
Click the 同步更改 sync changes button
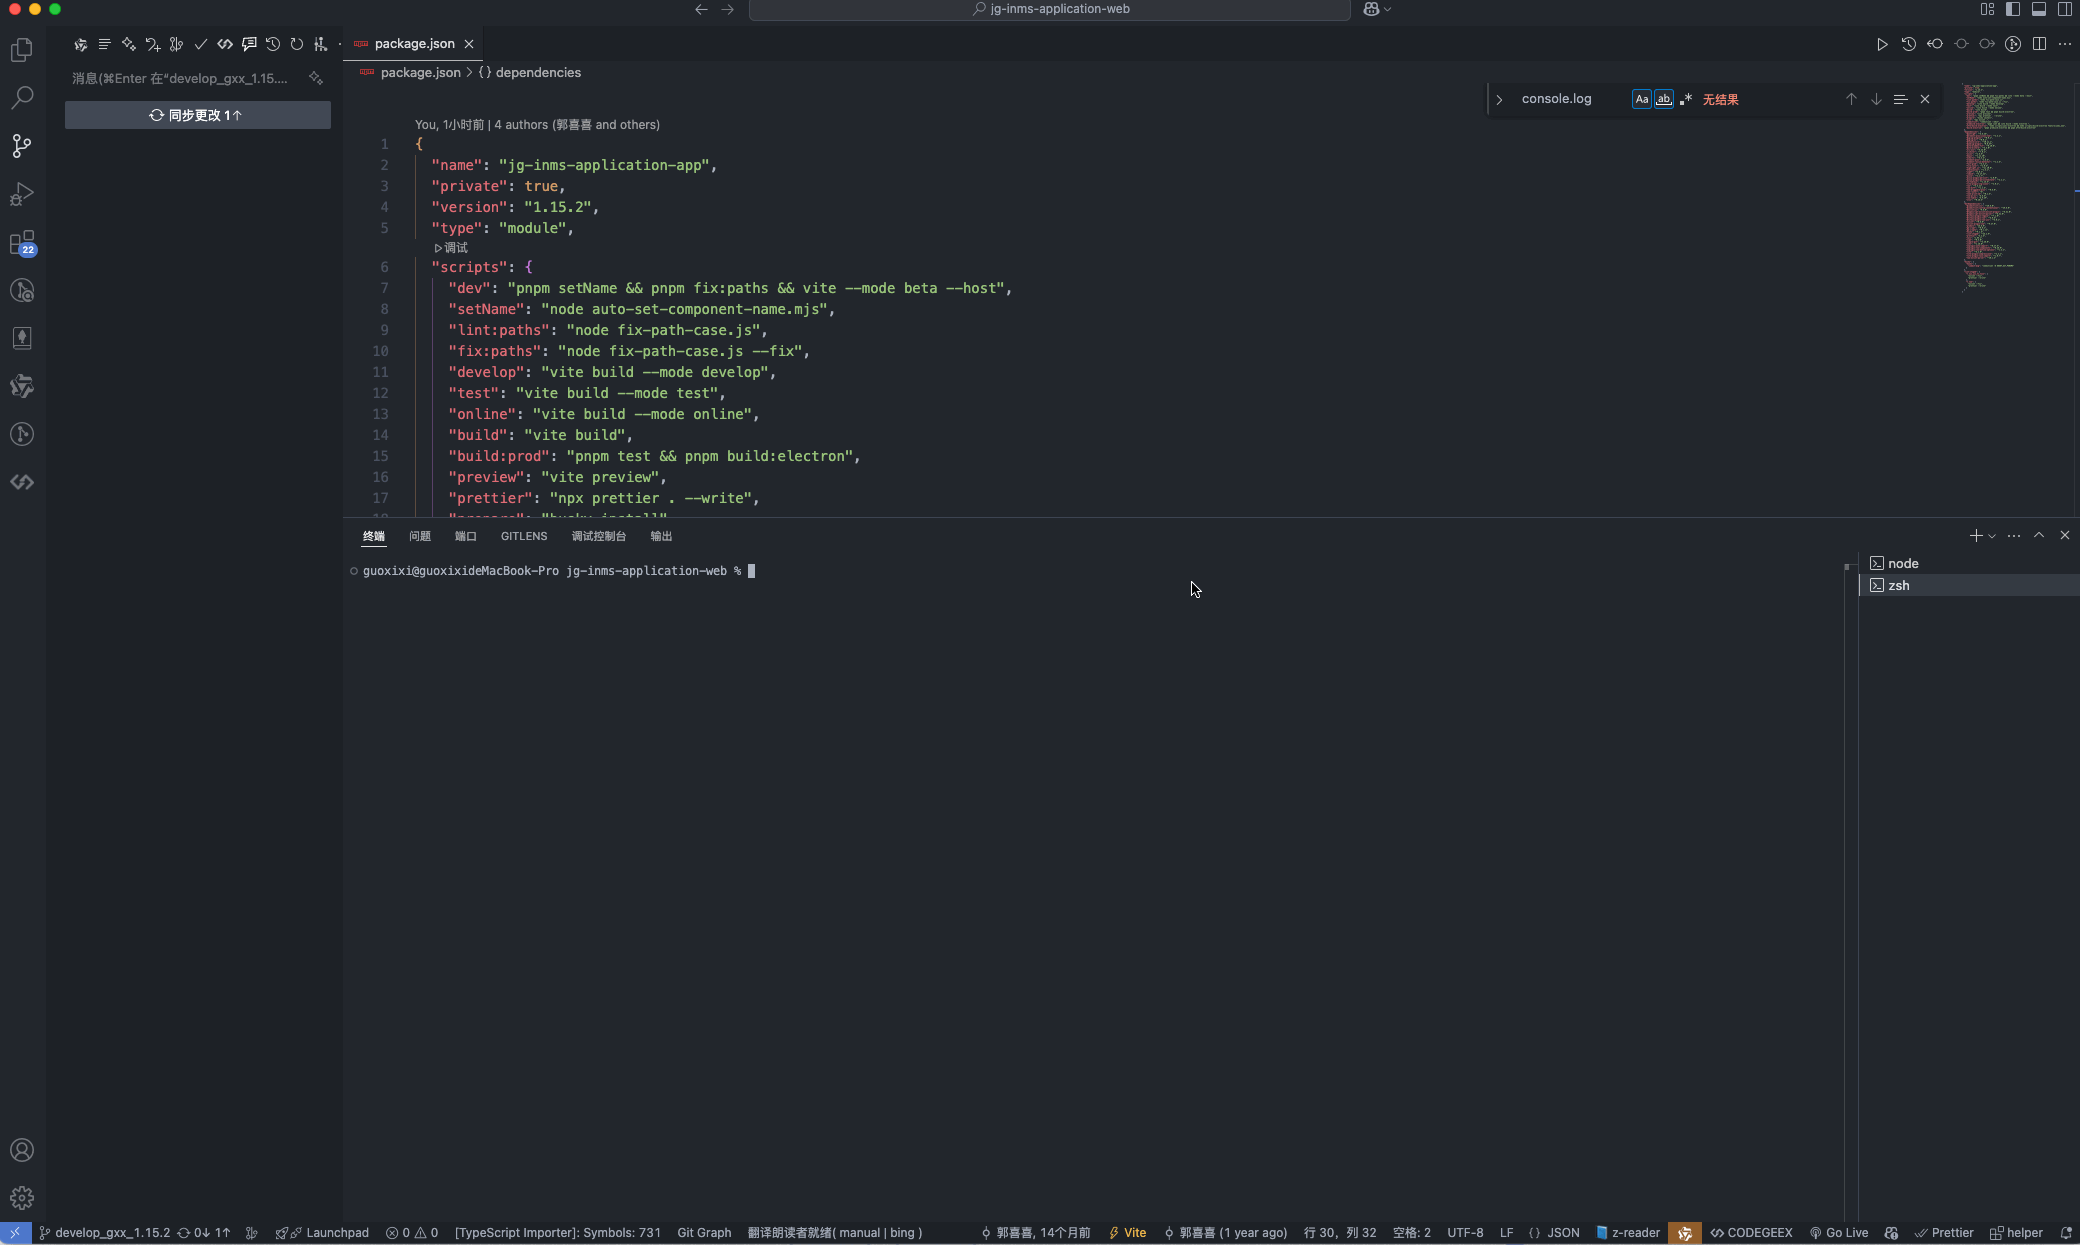197,115
